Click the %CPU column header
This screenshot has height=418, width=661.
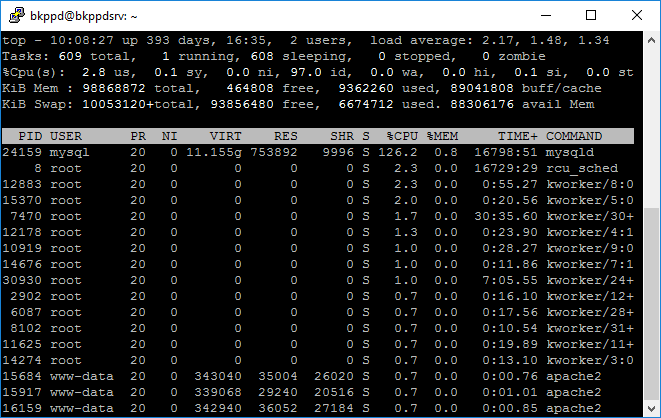coord(402,136)
